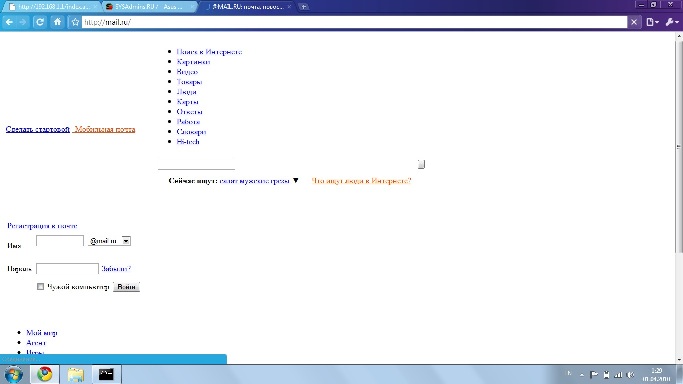Close the 192.168 tab with its X
The width and height of the screenshot is (683, 384).
(x=95, y=7)
